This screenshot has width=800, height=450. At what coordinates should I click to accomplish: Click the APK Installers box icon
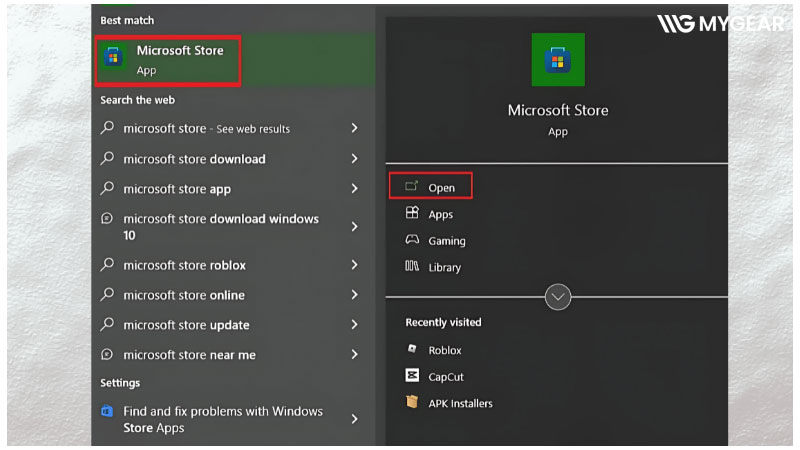(412, 402)
